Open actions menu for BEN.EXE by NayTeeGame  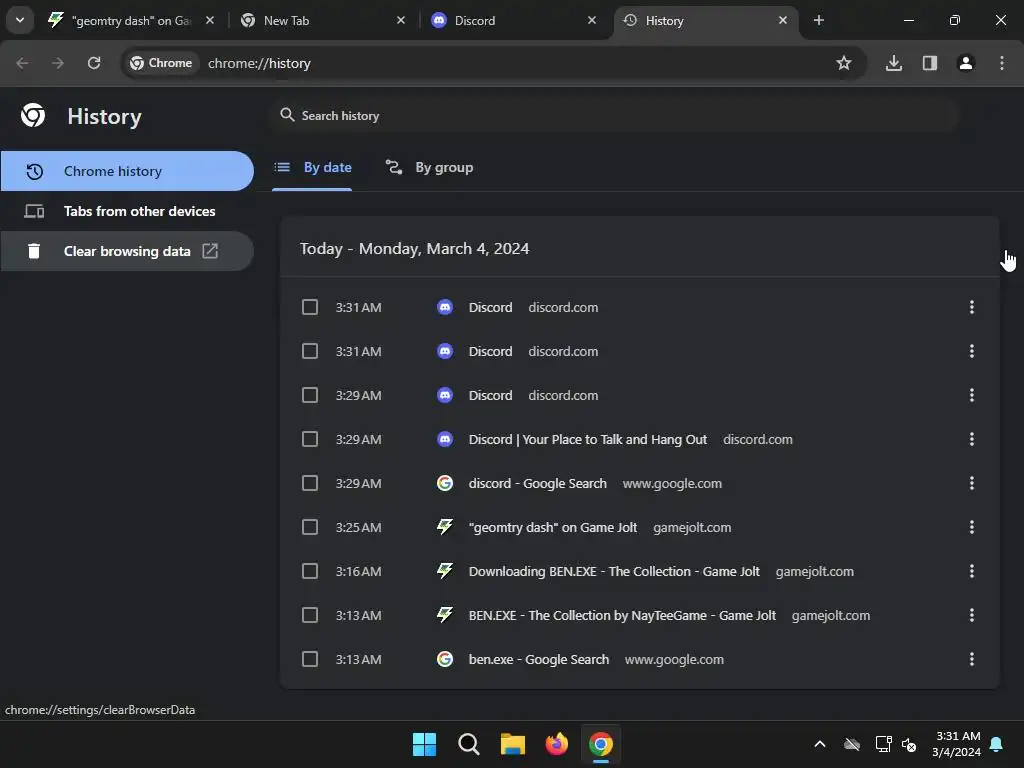point(972,615)
